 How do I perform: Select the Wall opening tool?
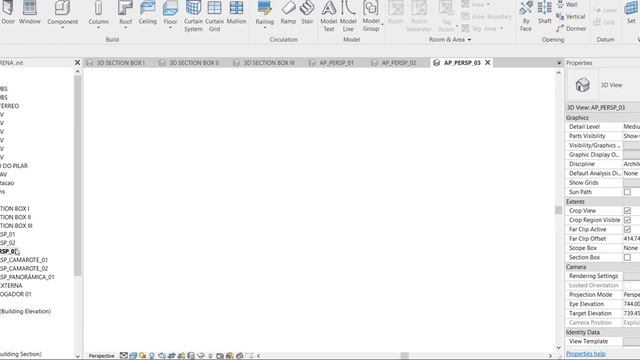[567, 4]
